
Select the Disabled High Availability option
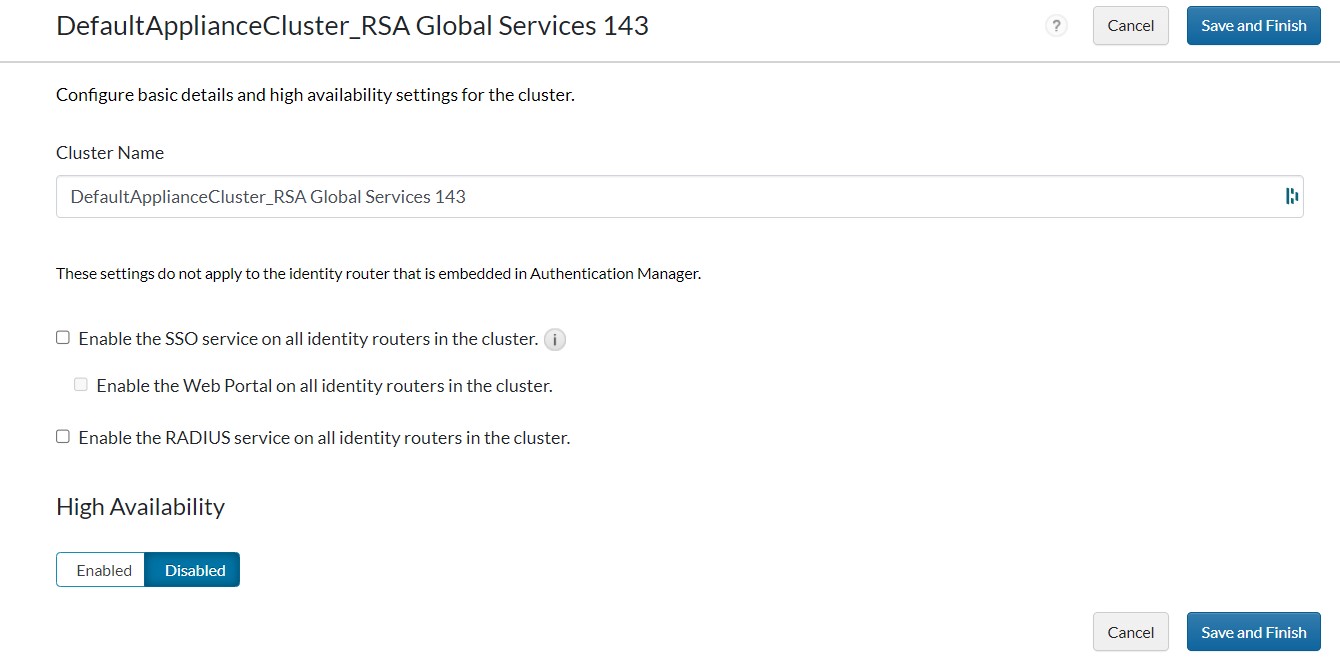tap(194, 570)
